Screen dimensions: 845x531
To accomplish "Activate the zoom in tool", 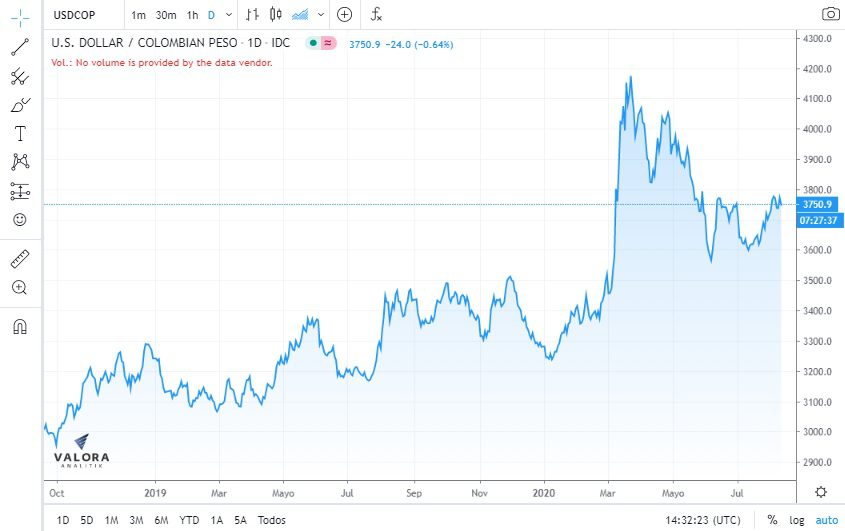I will pyautogui.click(x=20, y=287).
